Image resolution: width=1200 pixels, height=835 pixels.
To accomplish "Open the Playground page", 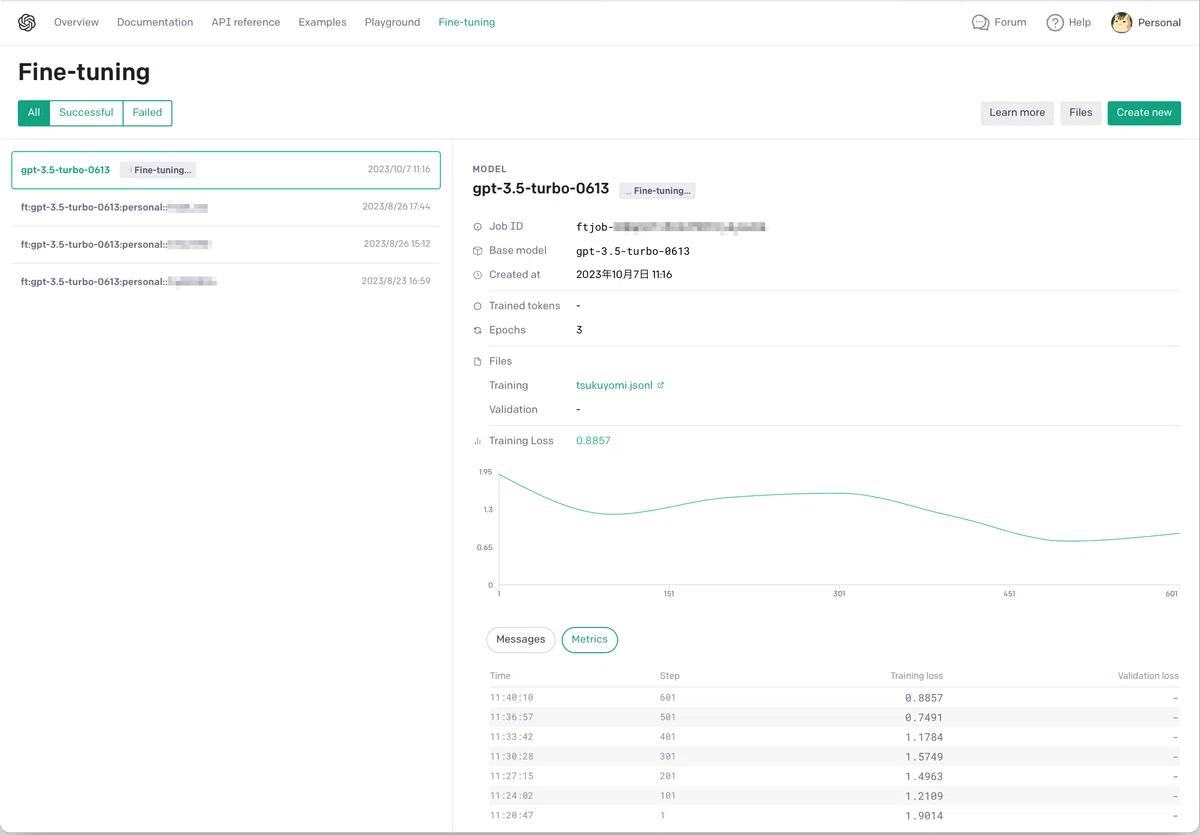I will click(x=392, y=22).
